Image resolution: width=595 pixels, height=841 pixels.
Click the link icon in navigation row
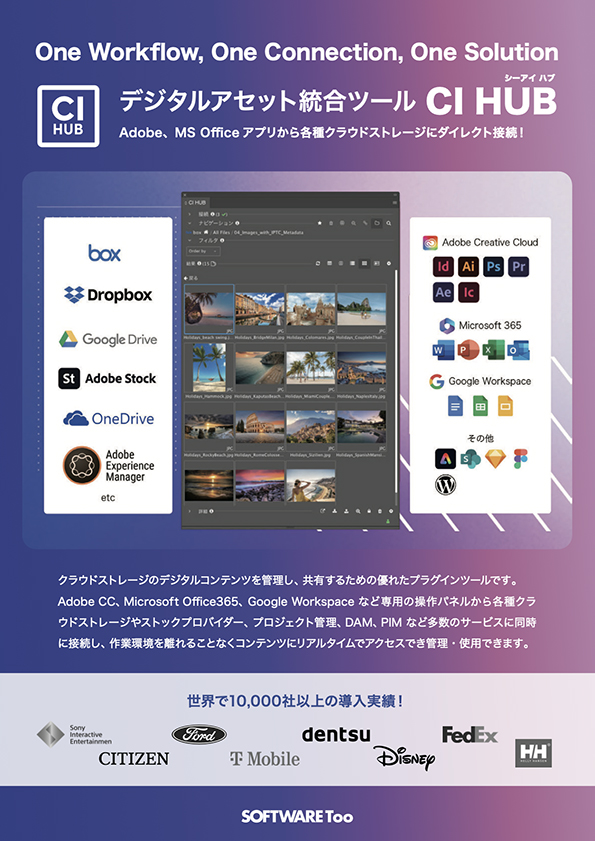pyautogui.click(x=365, y=223)
